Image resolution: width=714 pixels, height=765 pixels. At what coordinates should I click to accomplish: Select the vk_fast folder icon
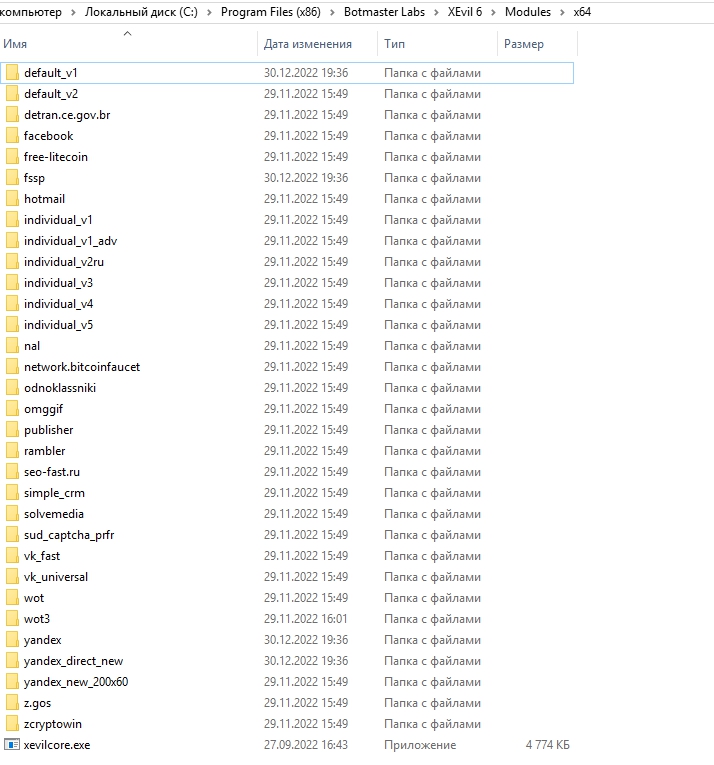12,556
